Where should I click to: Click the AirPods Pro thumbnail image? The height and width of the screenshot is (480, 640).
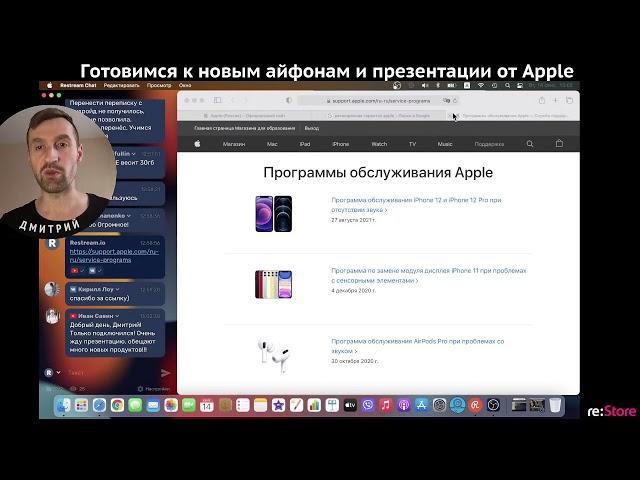(x=273, y=355)
